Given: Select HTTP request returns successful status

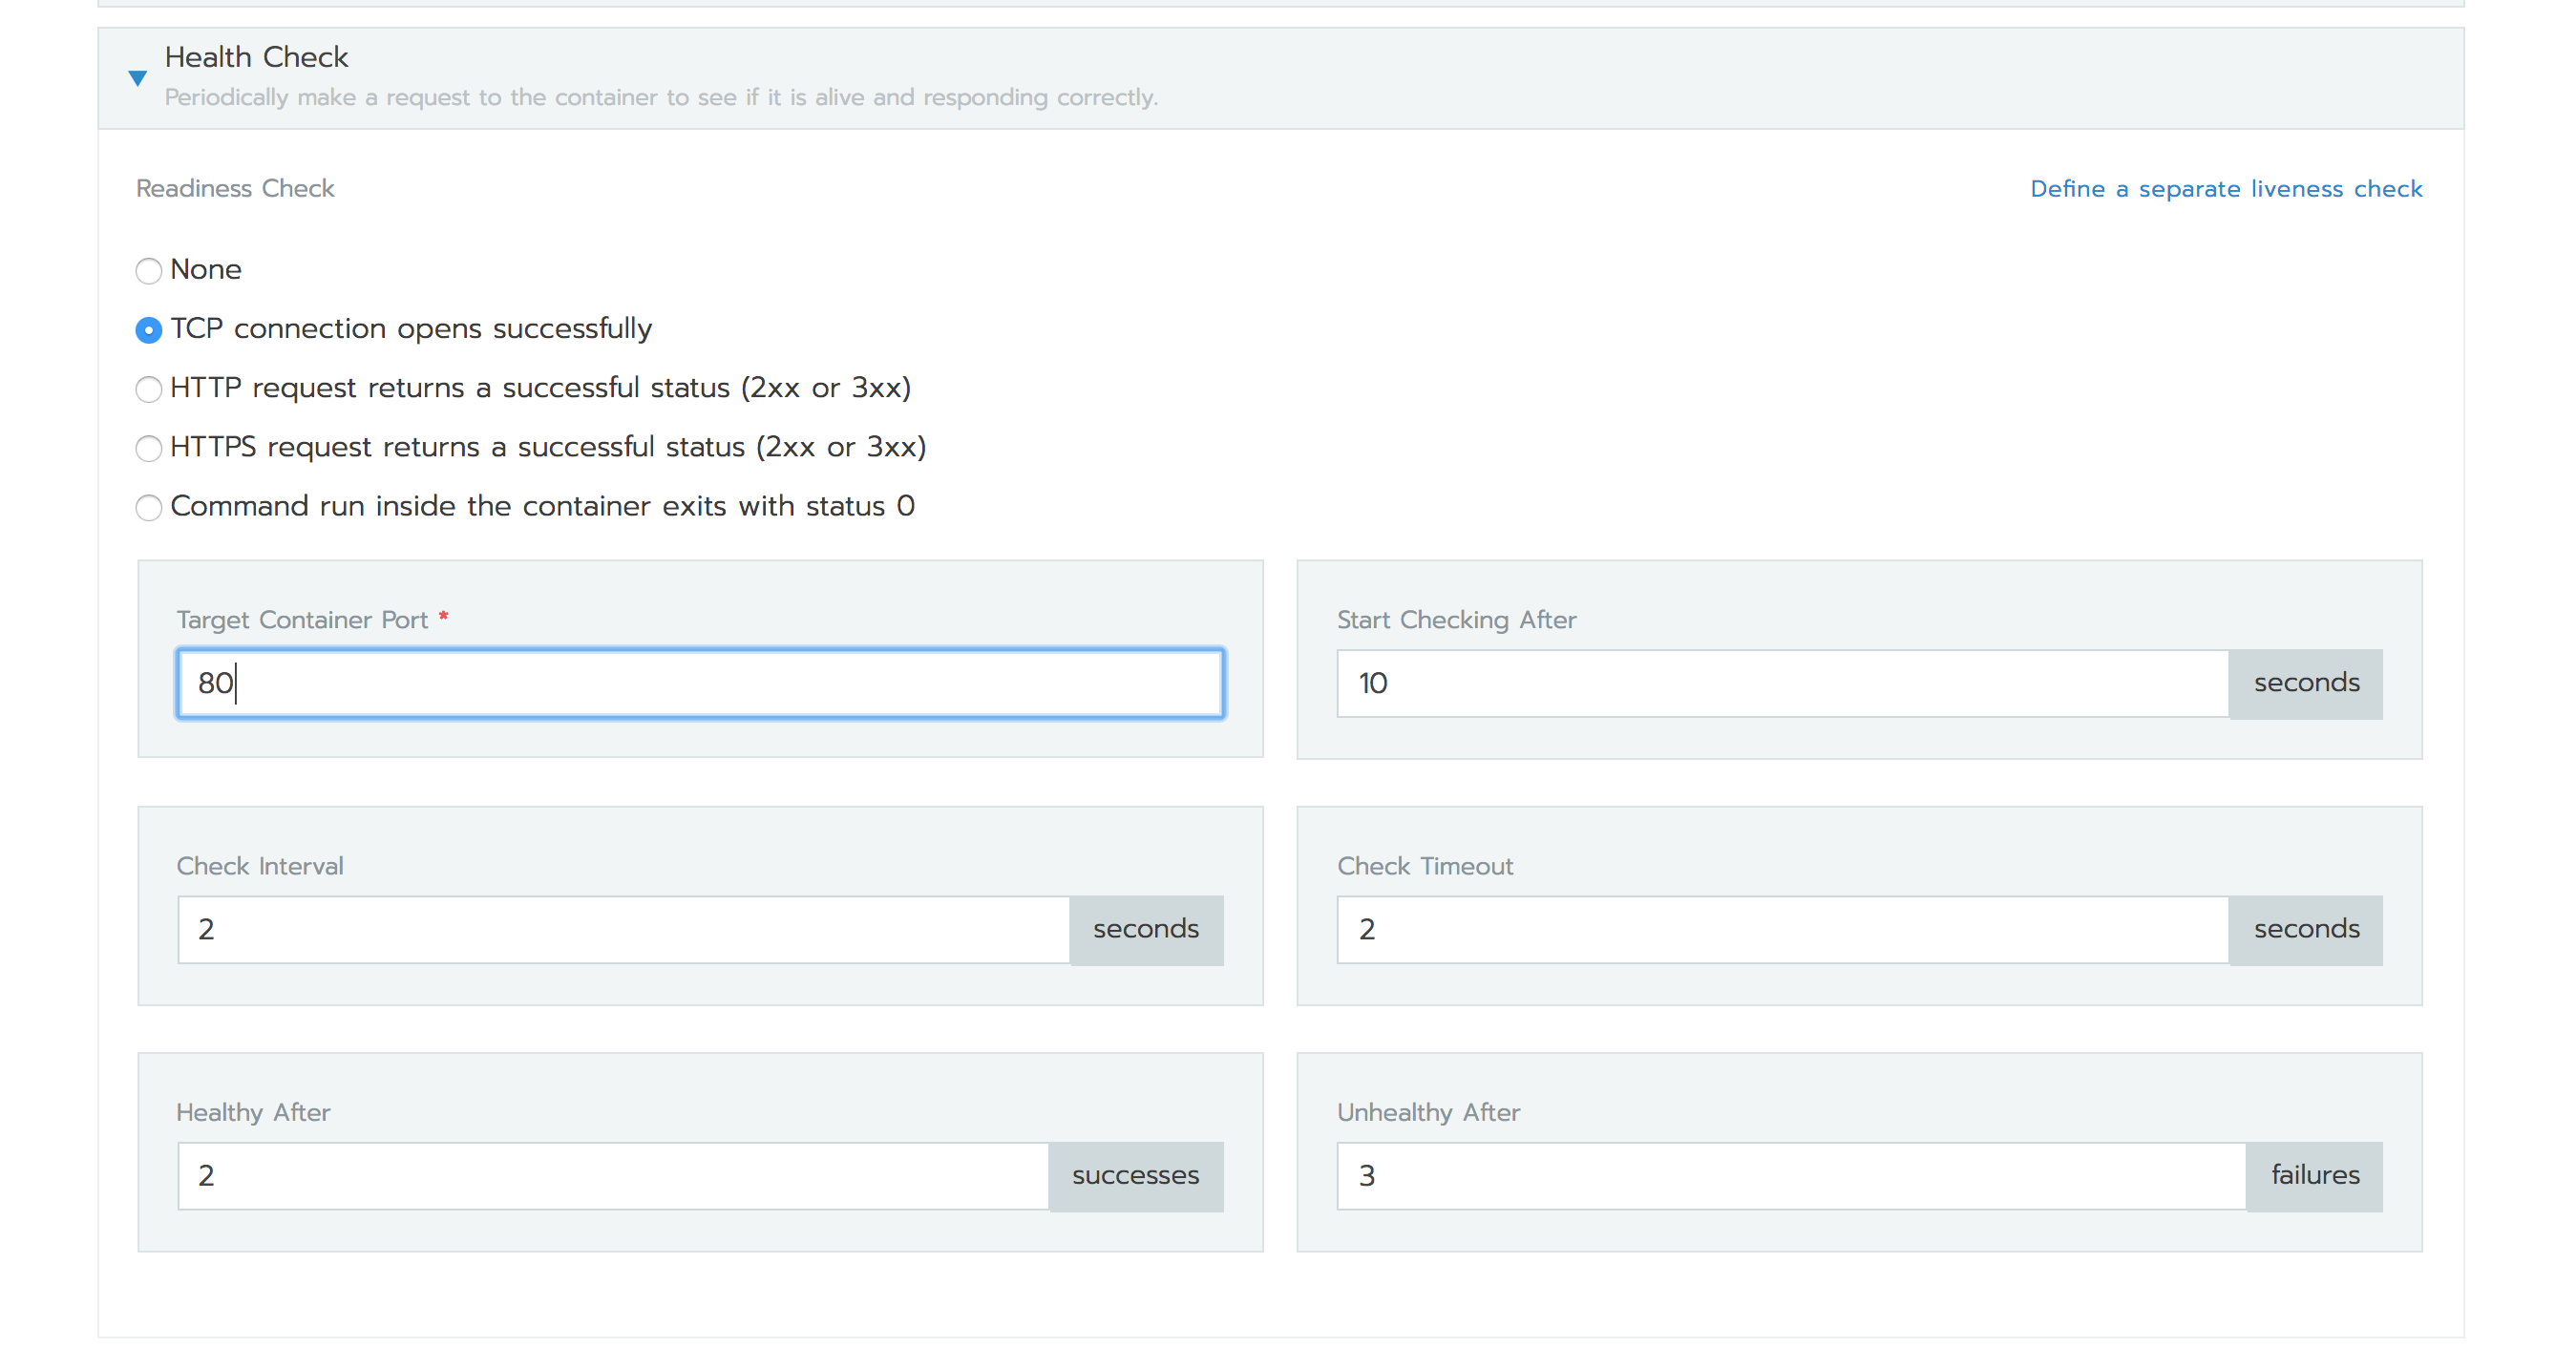Looking at the screenshot, I should pos(148,387).
